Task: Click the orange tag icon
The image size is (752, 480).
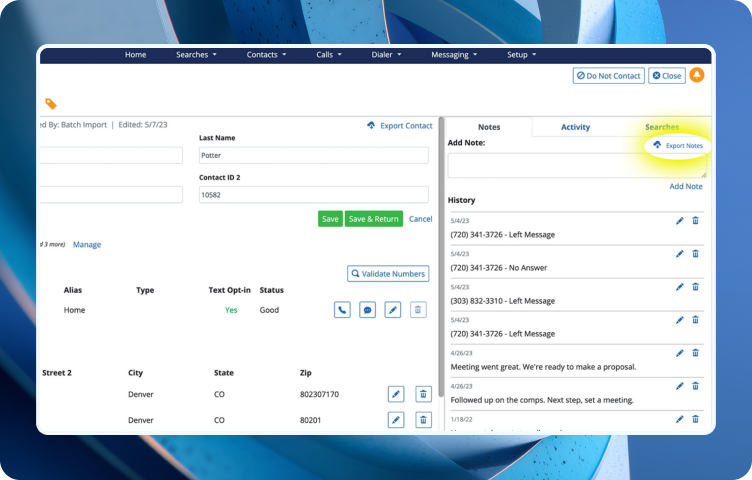Action: (51, 104)
